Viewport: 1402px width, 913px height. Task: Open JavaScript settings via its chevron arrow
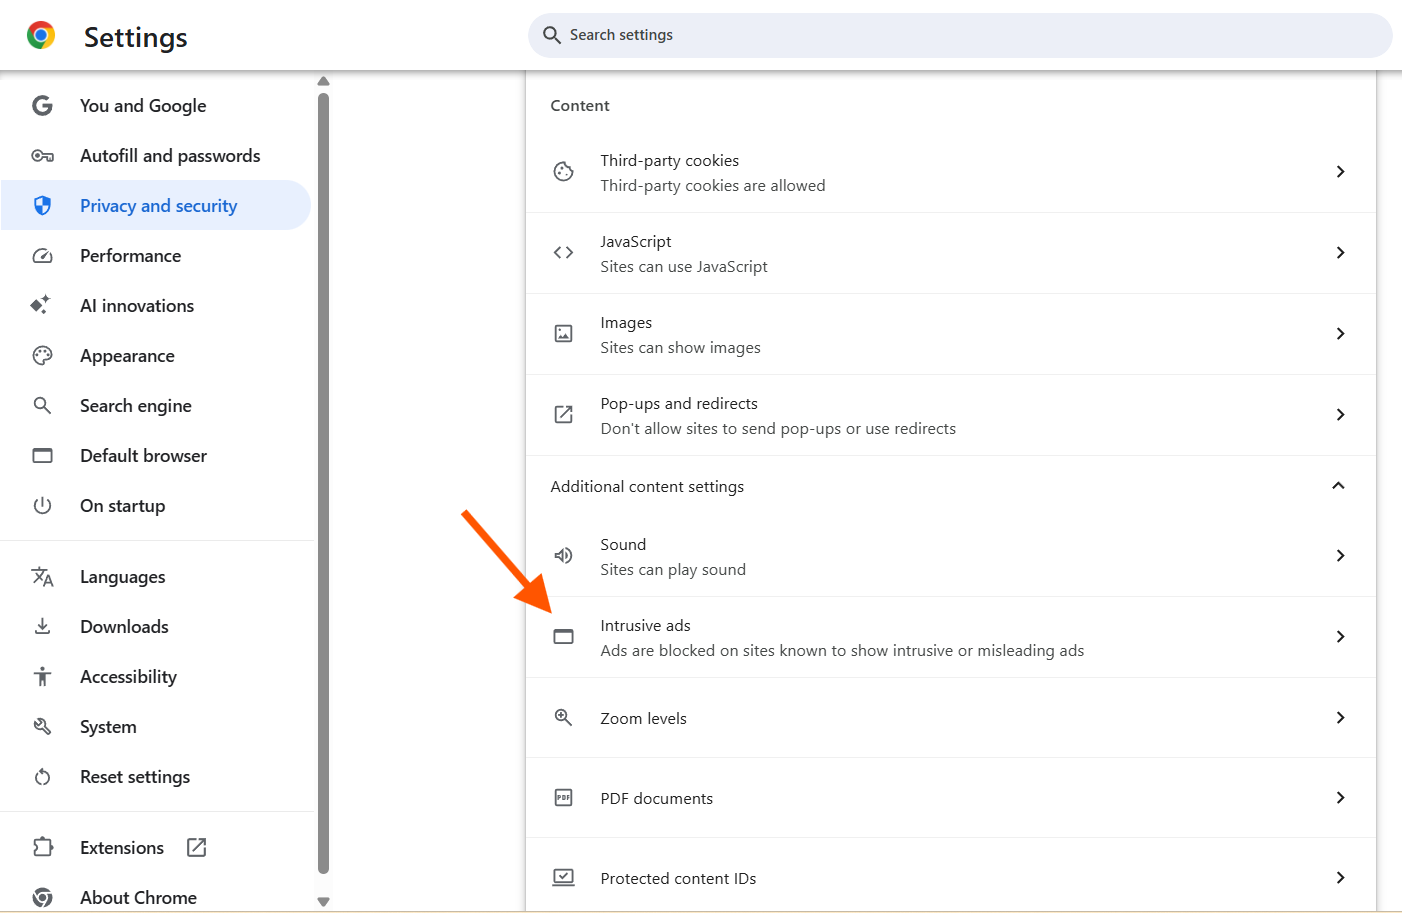[x=1341, y=253]
